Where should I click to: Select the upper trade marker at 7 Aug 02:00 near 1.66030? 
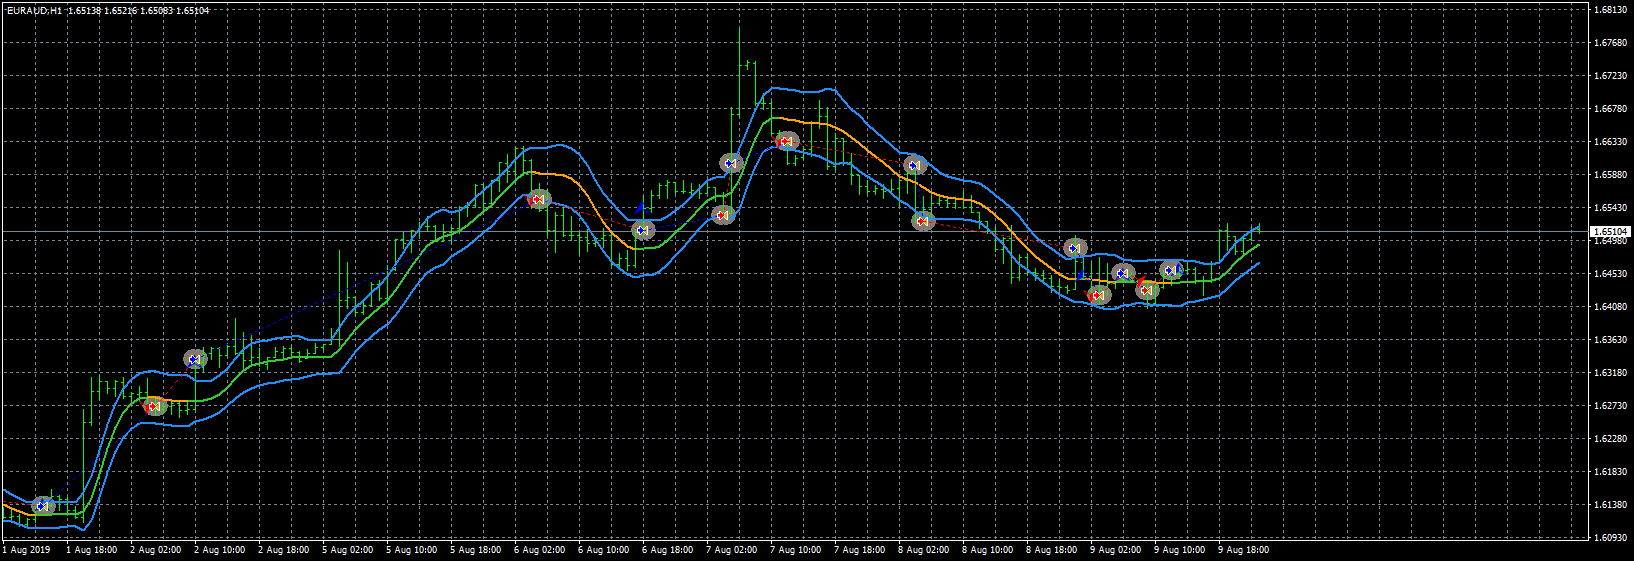click(731, 162)
